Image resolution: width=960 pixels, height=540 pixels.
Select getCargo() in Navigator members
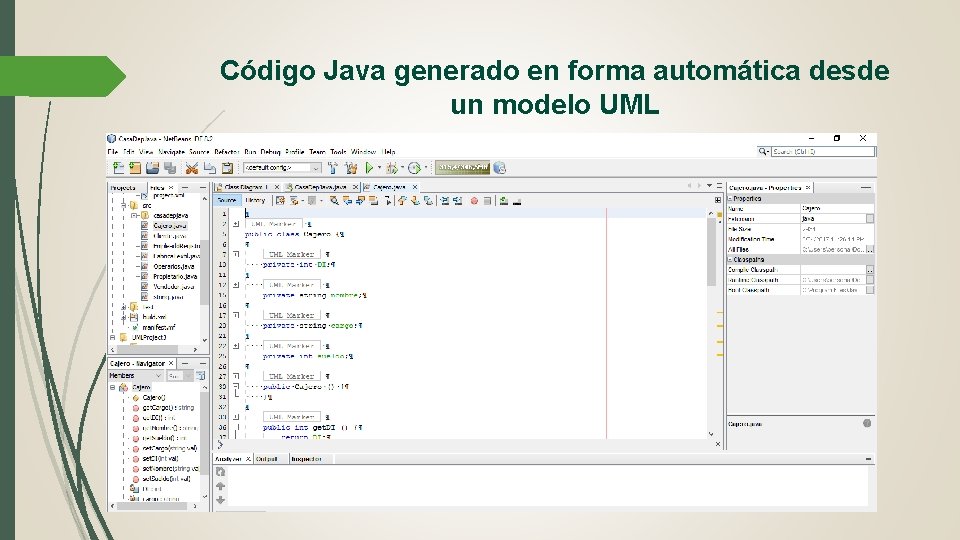pos(168,407)
